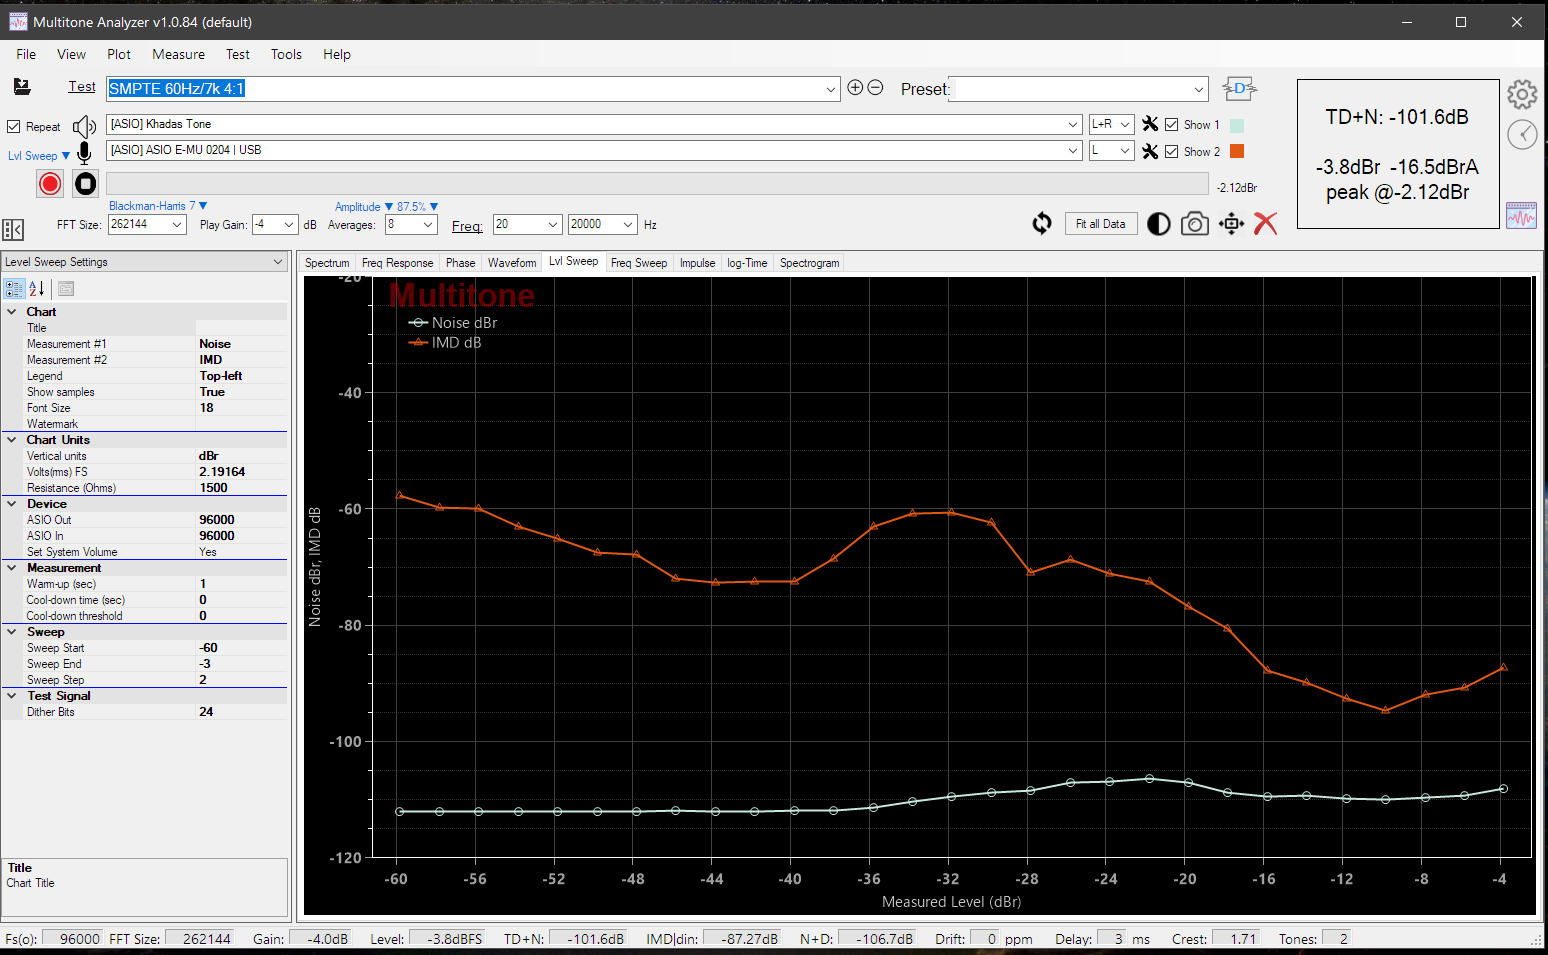
Task: Click the property pages icon in grid toolbar
Action: pos(66,289)
